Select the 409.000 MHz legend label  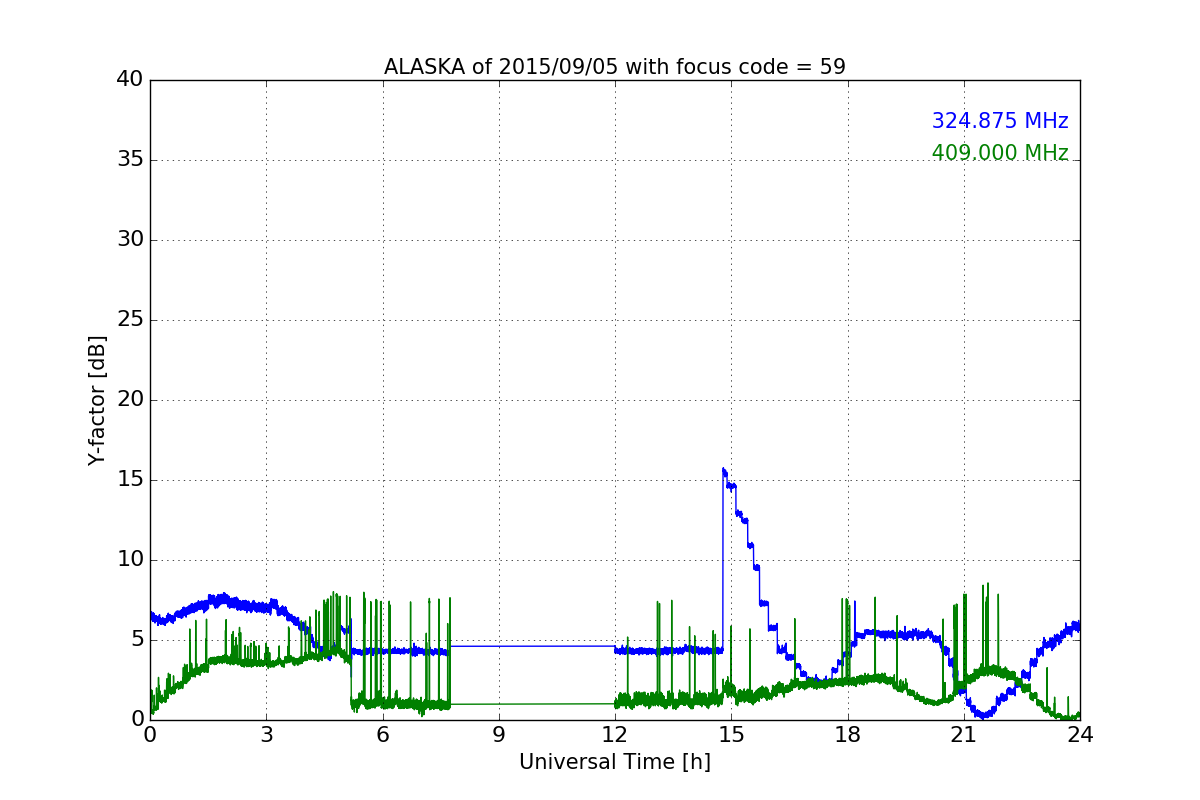[1000, 153]
